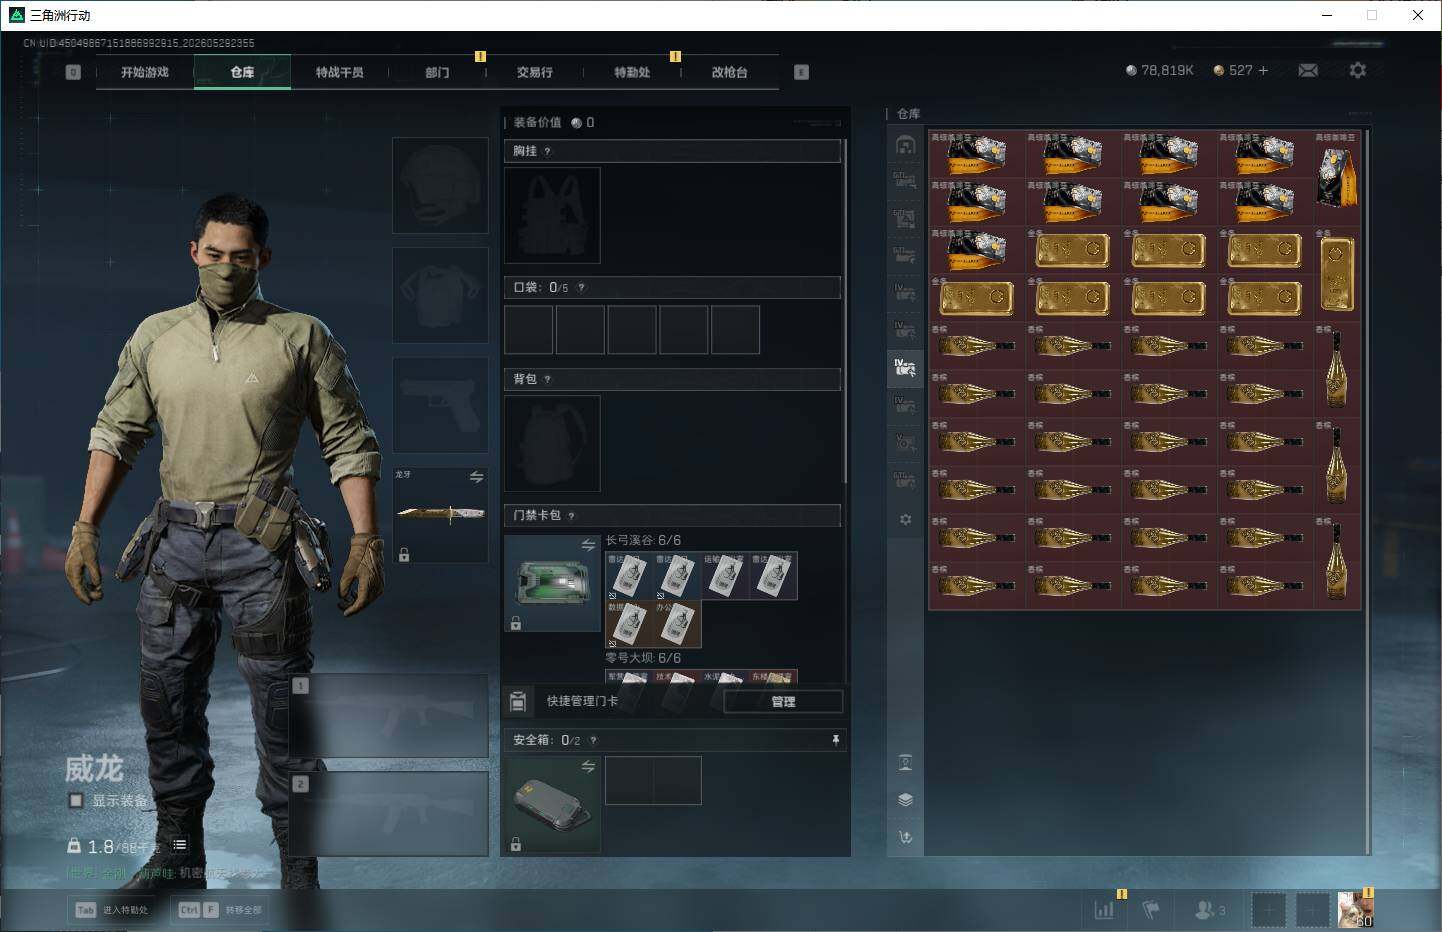Click the 78,819K currency balance

coord(1160,70)
